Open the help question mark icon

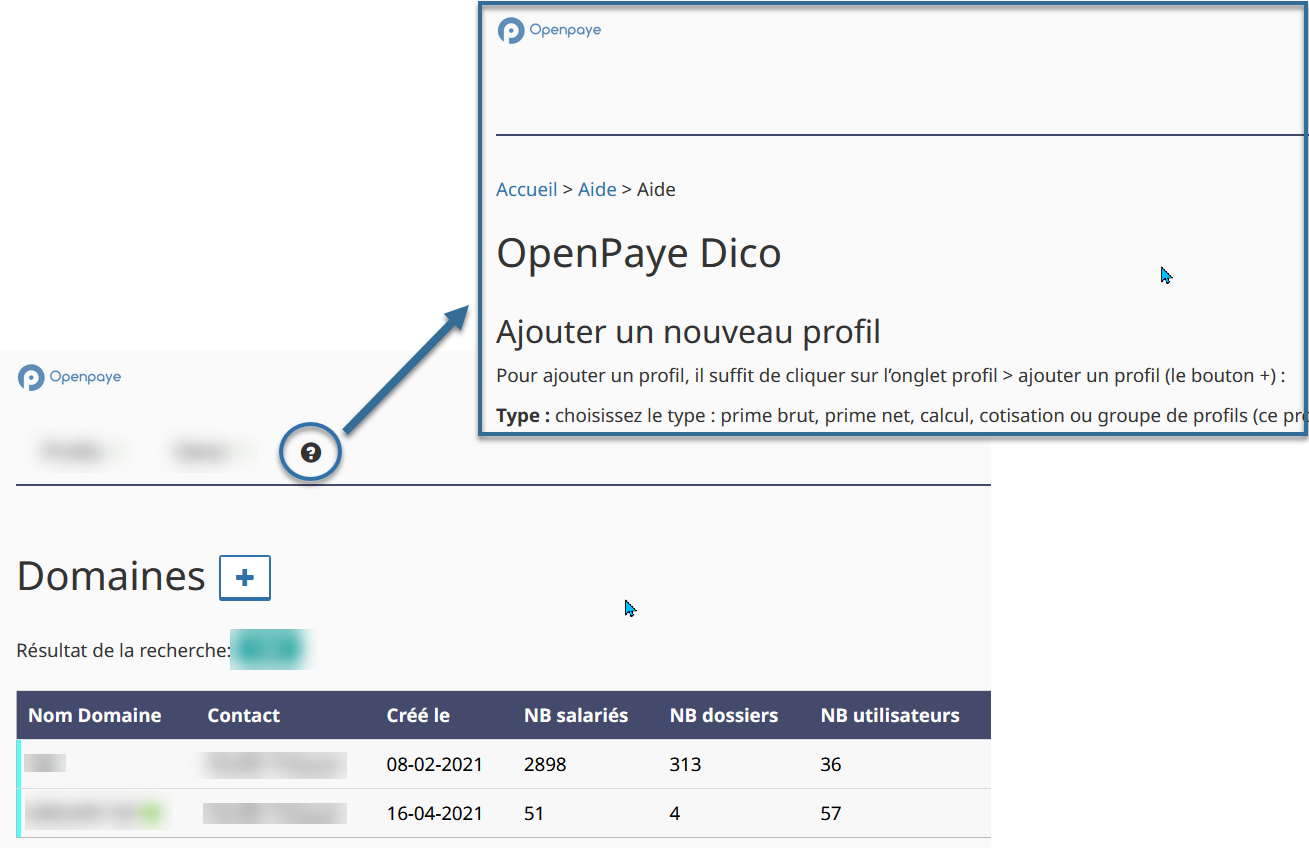point(311,453)
